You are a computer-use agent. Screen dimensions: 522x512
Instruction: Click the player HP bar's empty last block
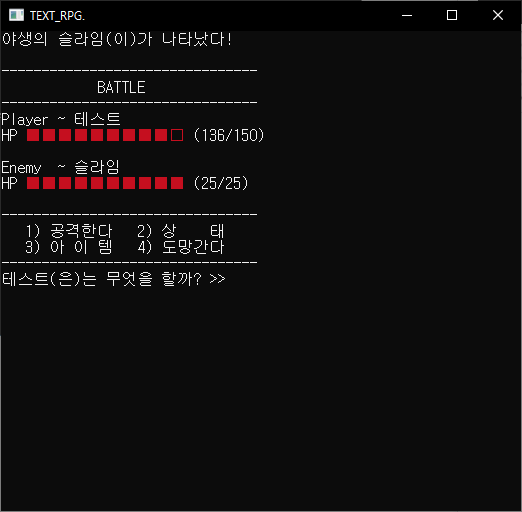pos(177,135)
